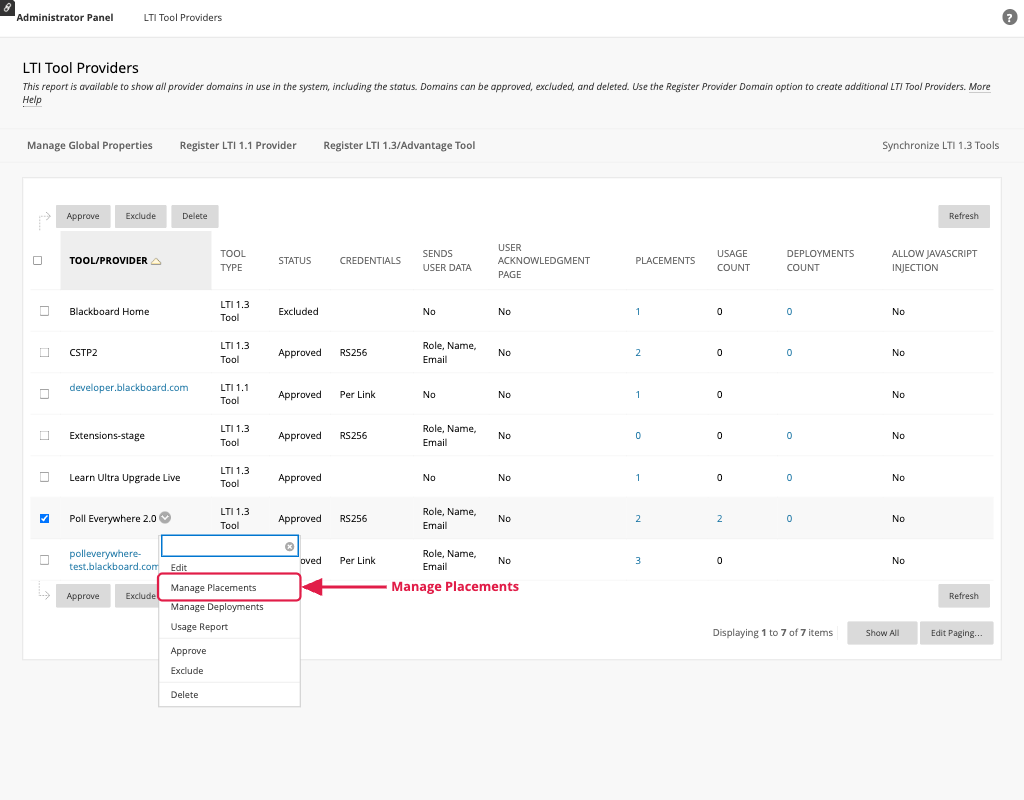Open Edit Paging settings
The height and width of the screenshot is (800, 1024).
click(956, 633)
